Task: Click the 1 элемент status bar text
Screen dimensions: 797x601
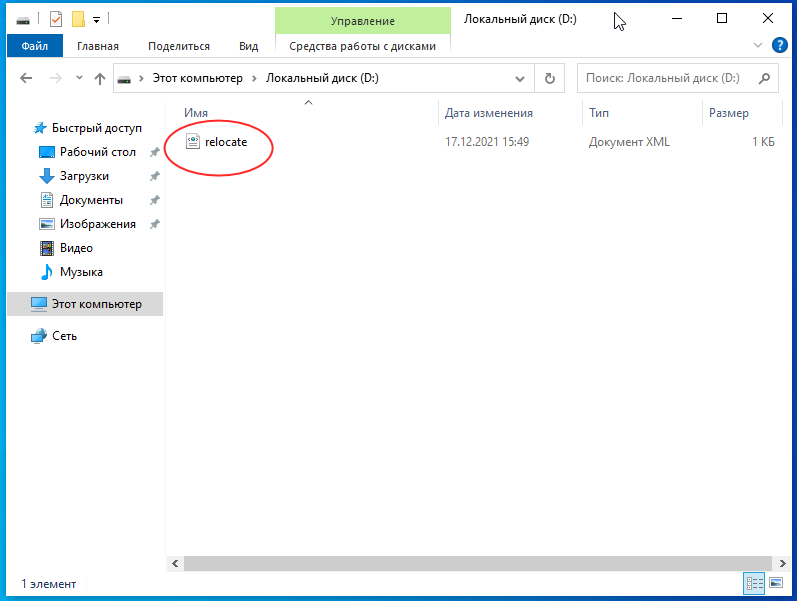Action: pos(49,584)
